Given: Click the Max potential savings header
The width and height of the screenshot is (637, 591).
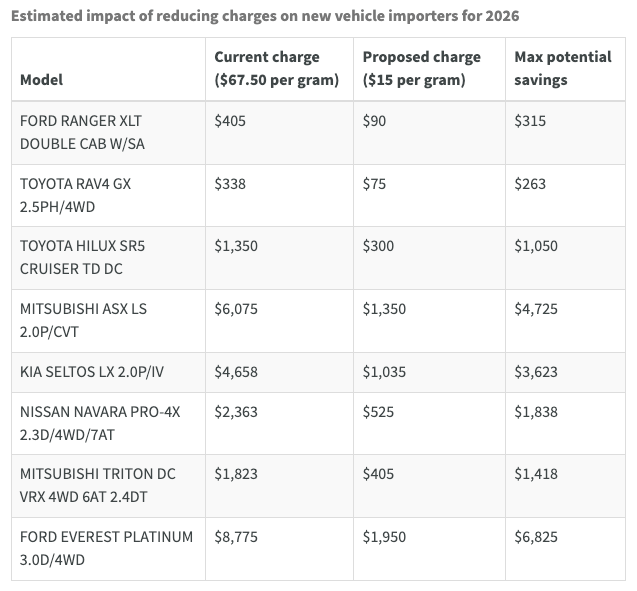Looking at the screenshot, I should pos(562,69).
